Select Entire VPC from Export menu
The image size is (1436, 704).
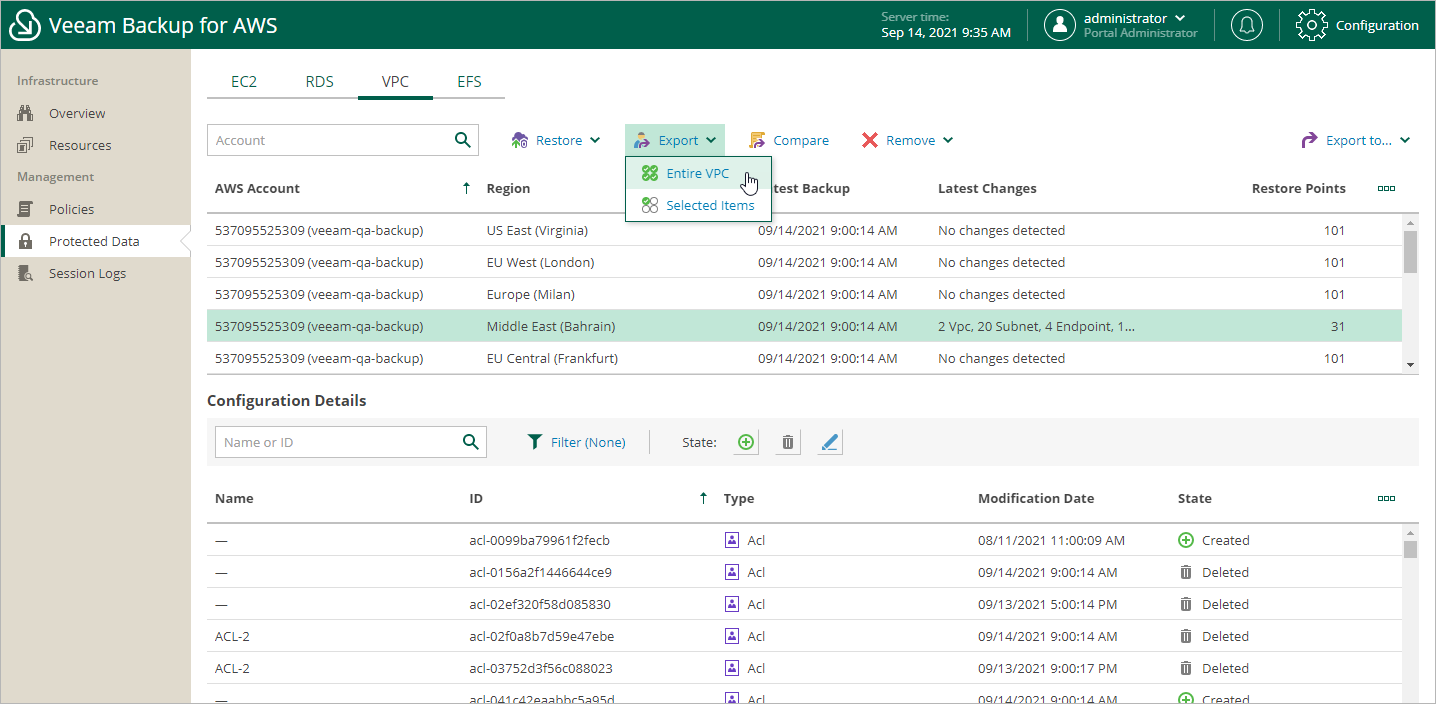tap(697, 173)
